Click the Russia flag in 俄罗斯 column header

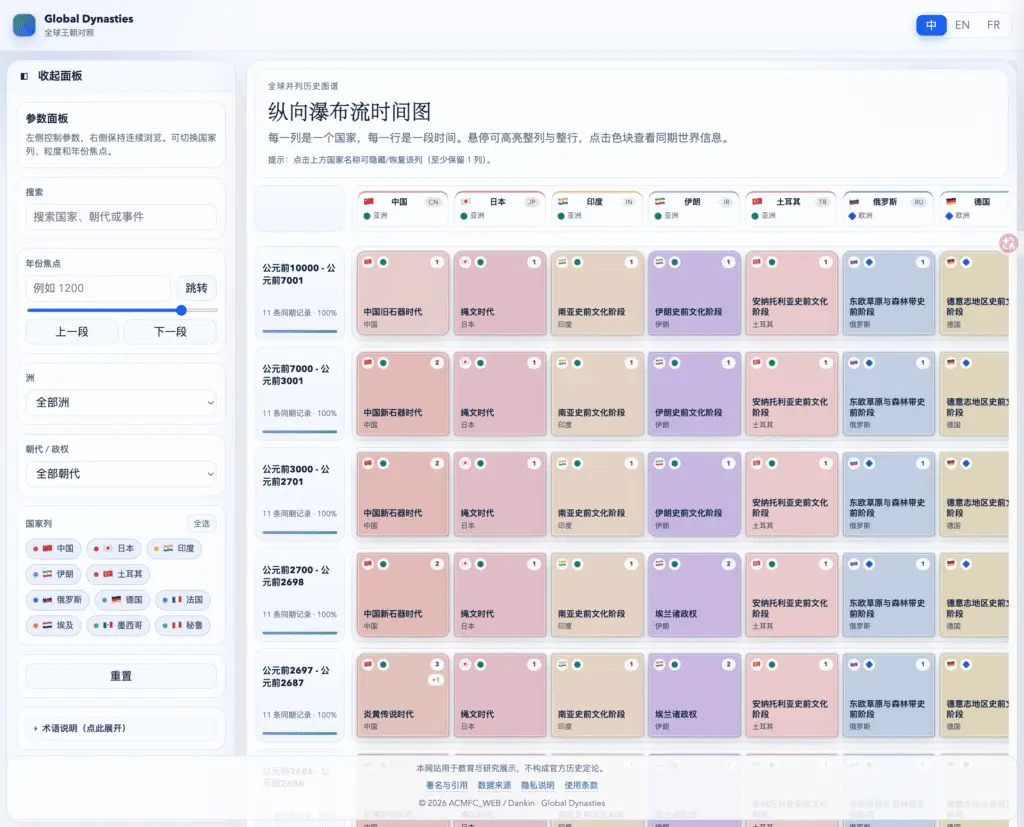point(853,201)
